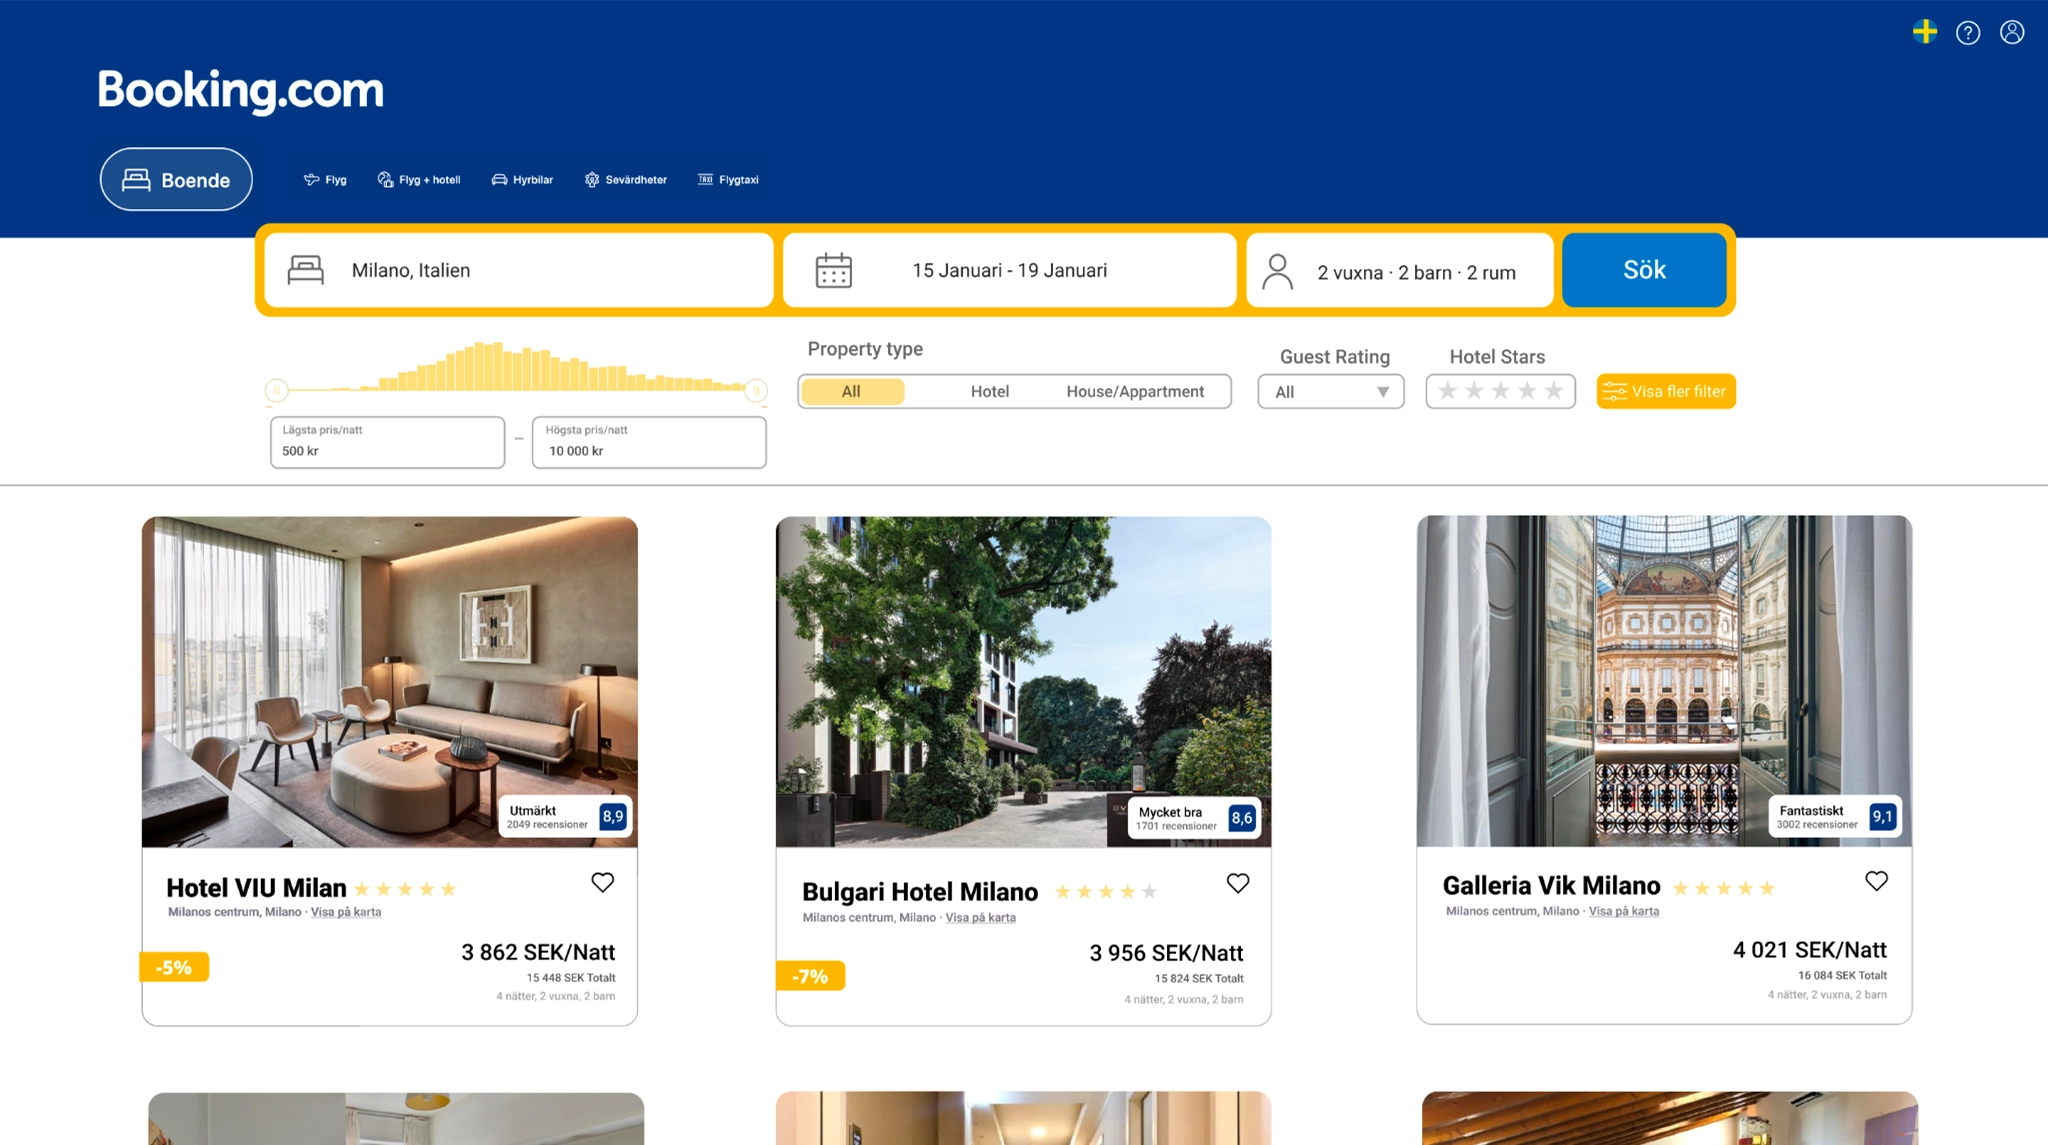Screen dimensions: 2048x1145
Task: Open the date range picker 15 Januari - 19 Januari
Action: click(1010, 270)
